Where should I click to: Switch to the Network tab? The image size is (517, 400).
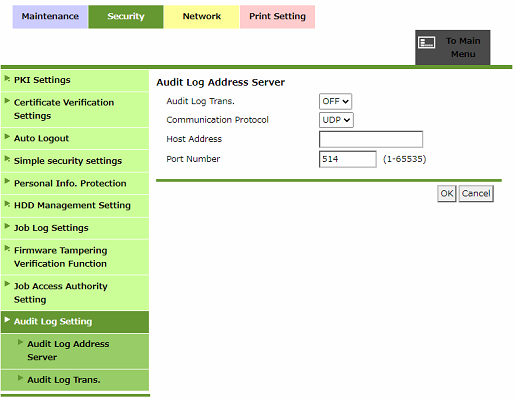(202, 17)
